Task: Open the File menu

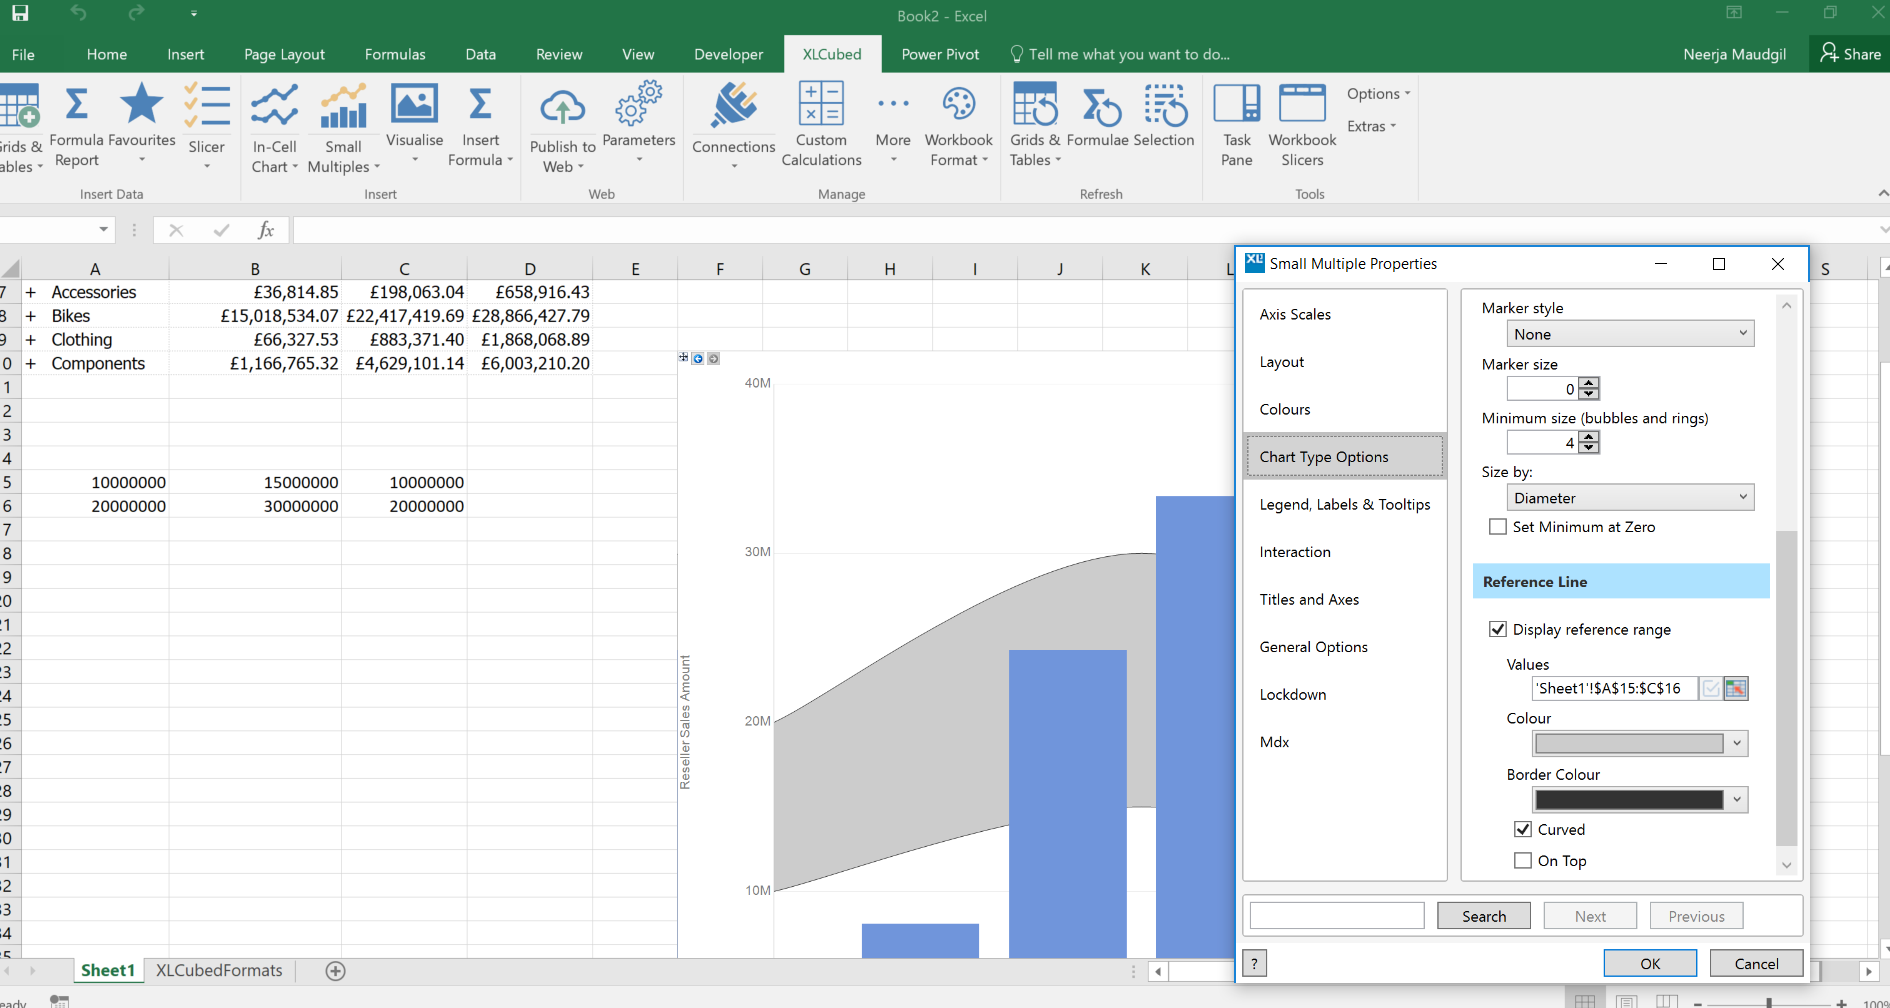Action: point(23,54)
